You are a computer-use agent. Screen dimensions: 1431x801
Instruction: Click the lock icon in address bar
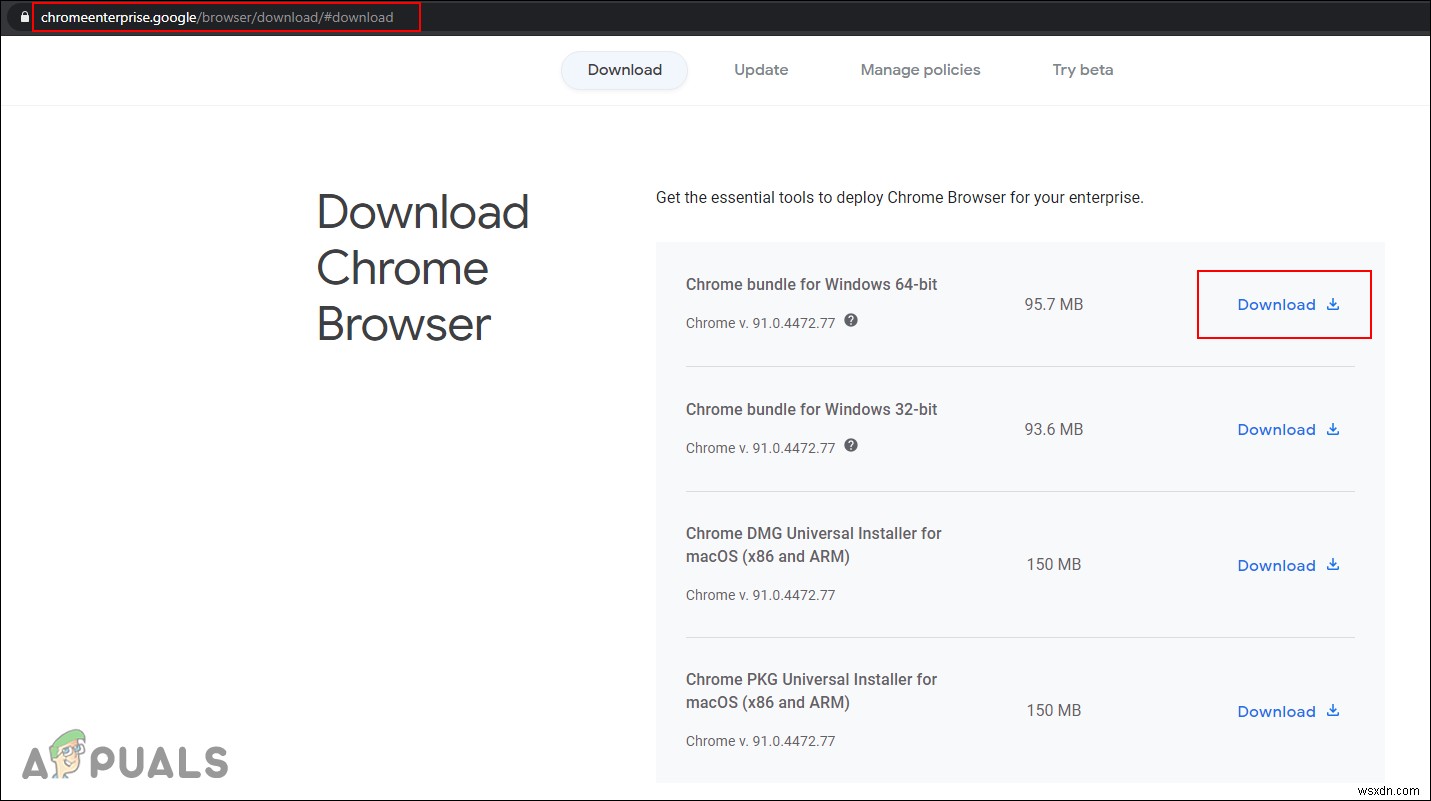25,17
